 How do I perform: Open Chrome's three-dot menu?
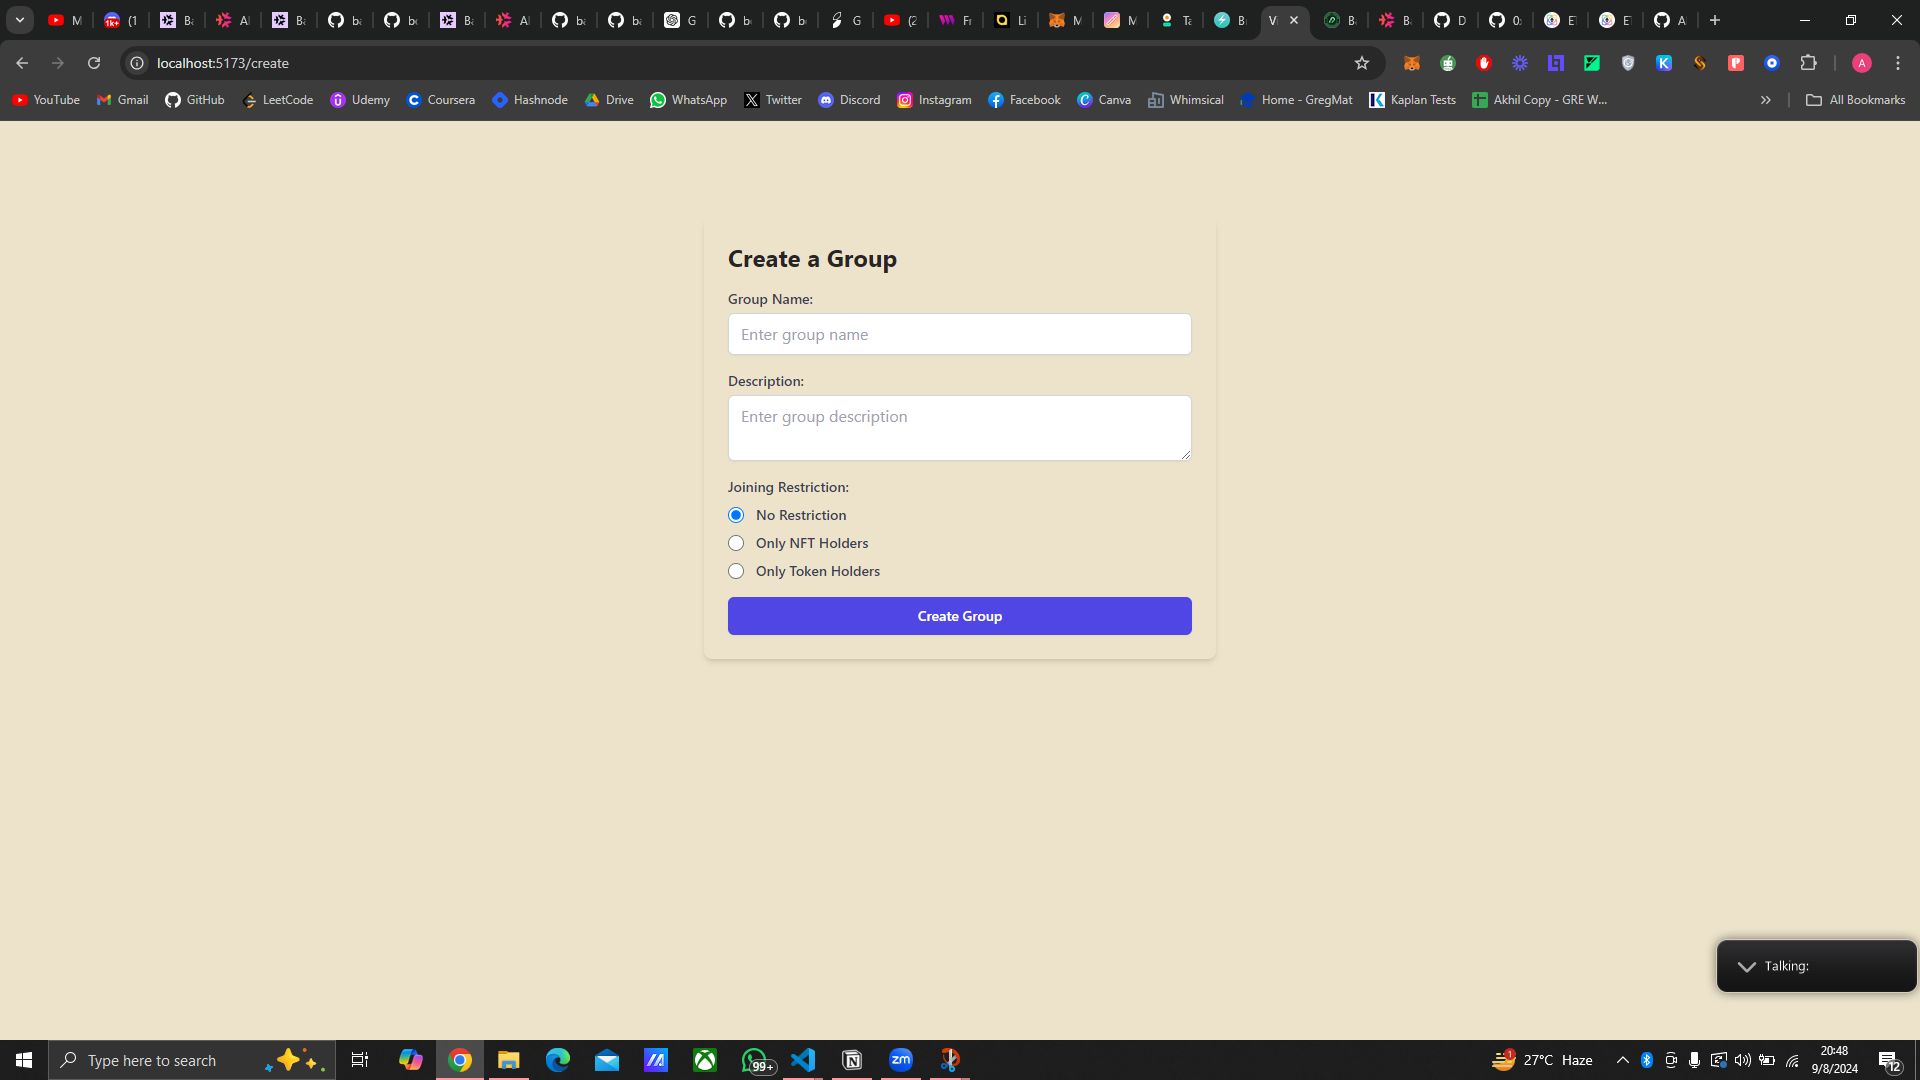pyautogui.click(x=1898, y=63)
